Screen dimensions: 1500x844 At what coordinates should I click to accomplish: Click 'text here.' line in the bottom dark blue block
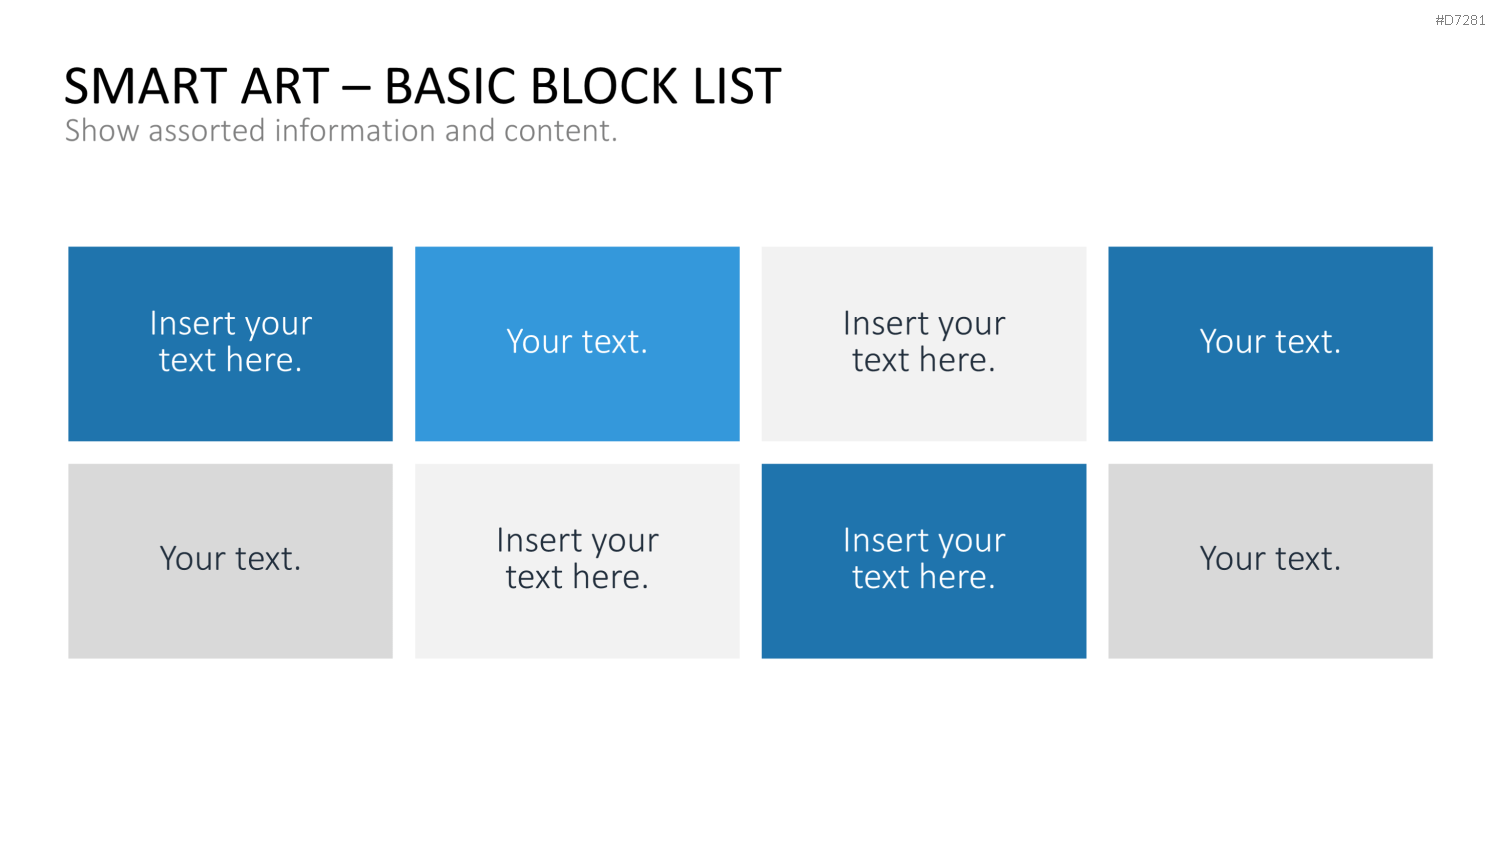[924, 577]
